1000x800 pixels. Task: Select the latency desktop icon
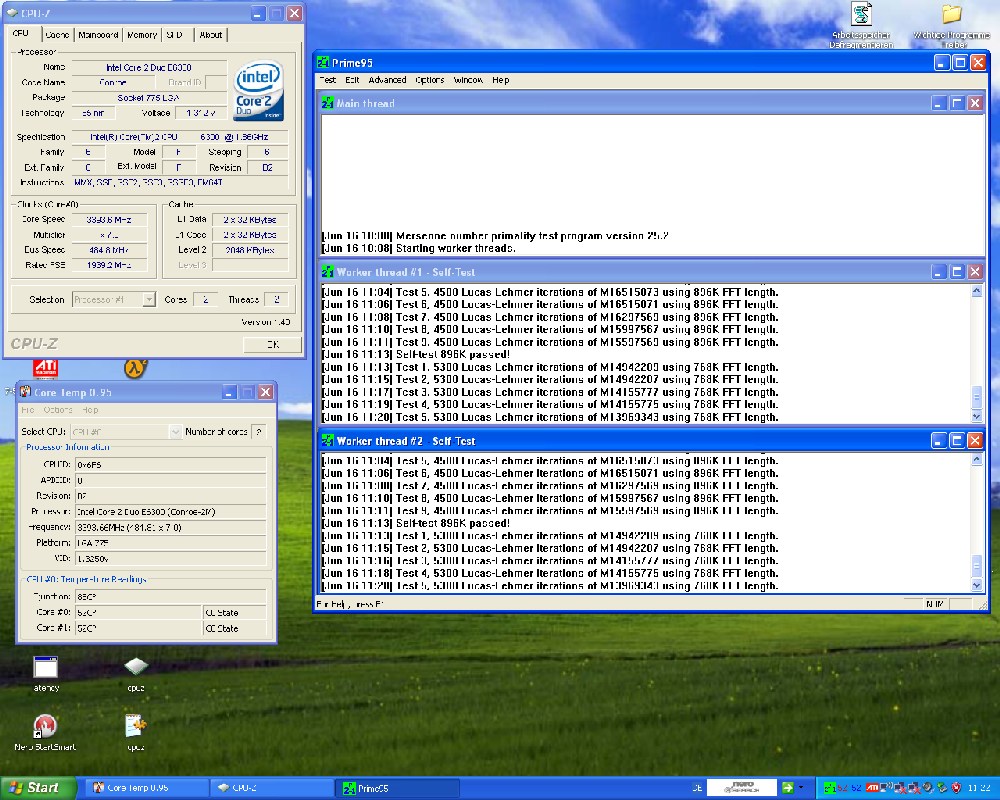(x=46, y=673)
